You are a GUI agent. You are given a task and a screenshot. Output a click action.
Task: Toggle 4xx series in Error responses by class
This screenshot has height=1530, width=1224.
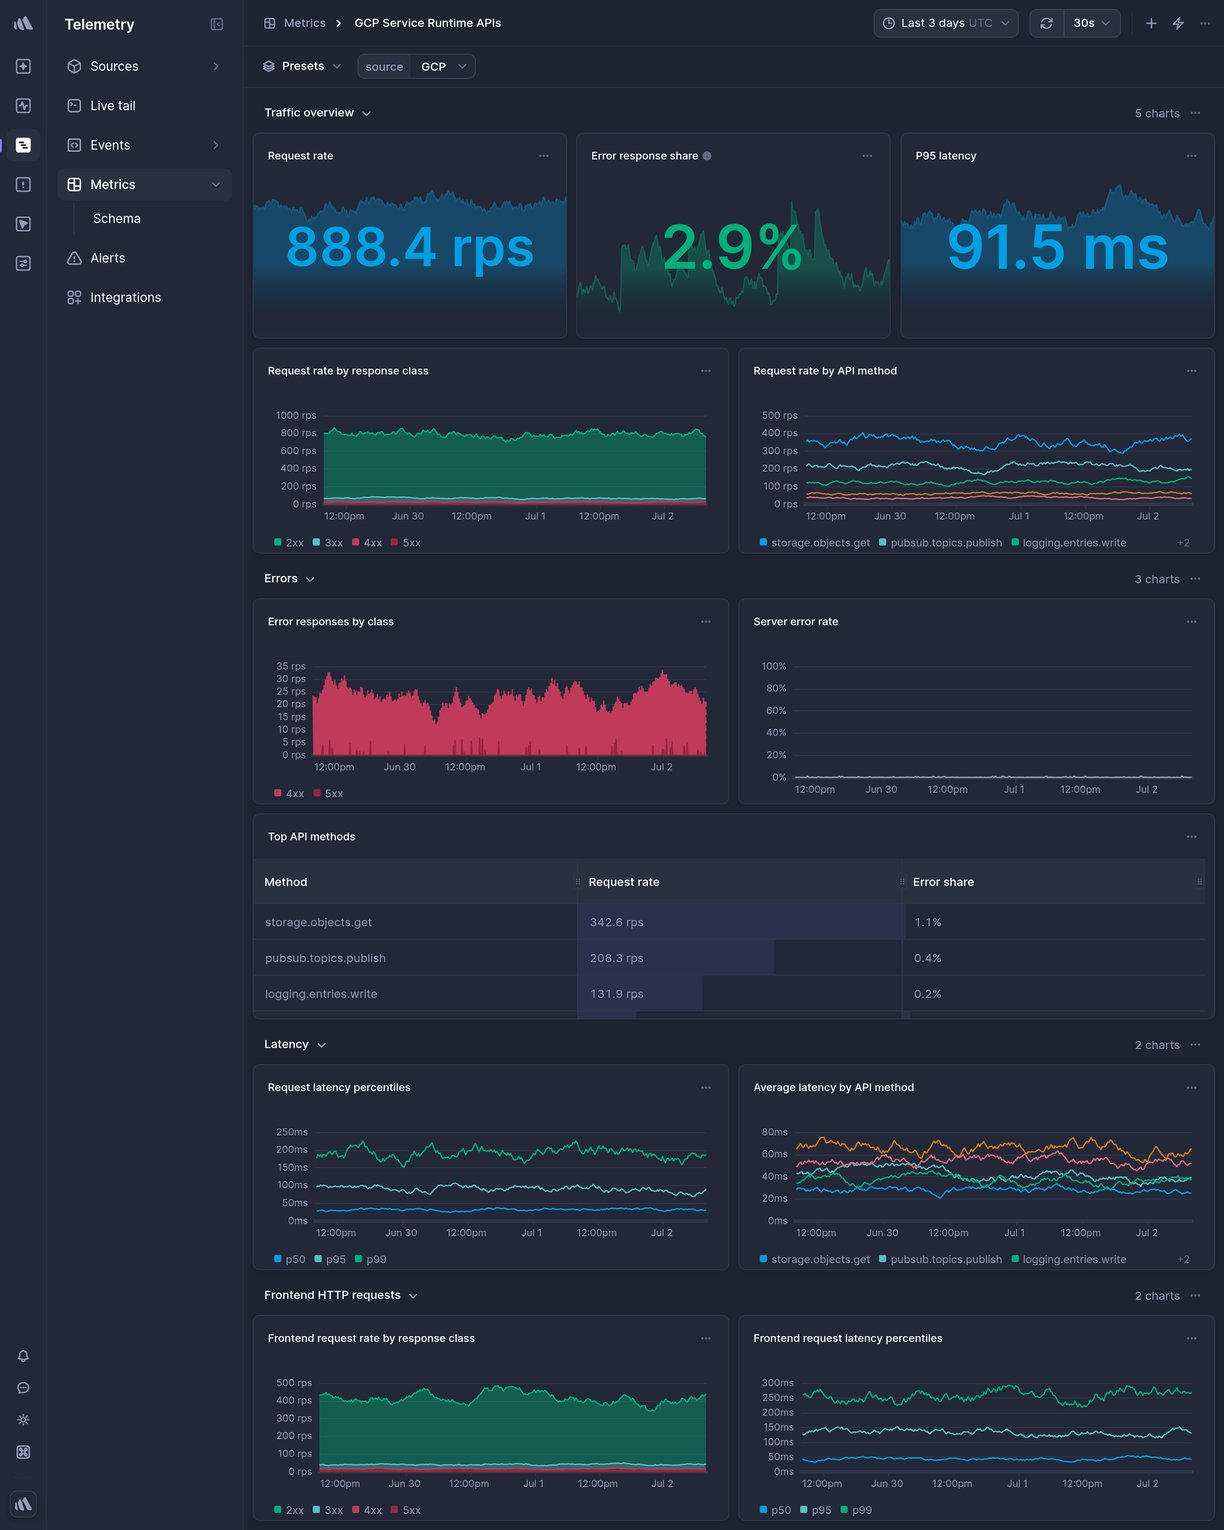click(289, 794)
